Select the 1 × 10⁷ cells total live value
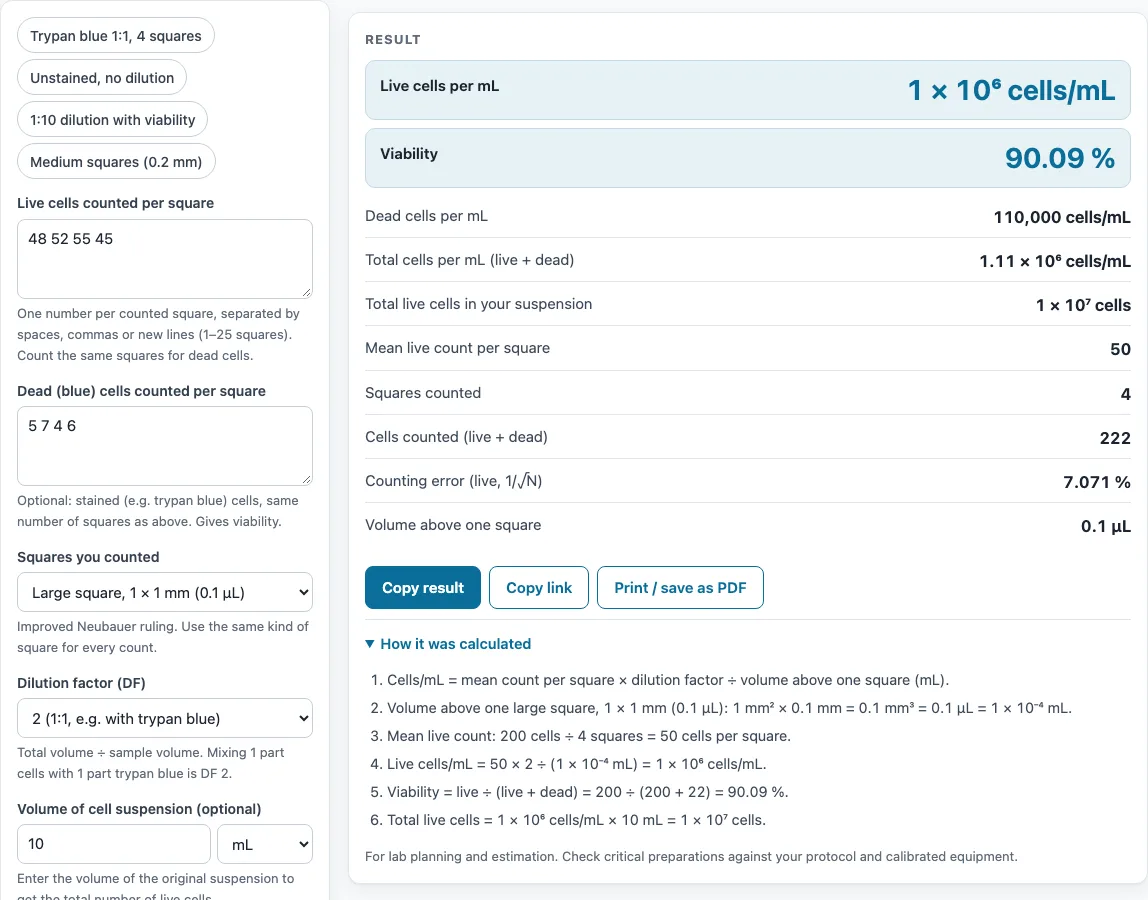Image resolution: width=1148 pixels, height=900 pixels. (1083, 305)
